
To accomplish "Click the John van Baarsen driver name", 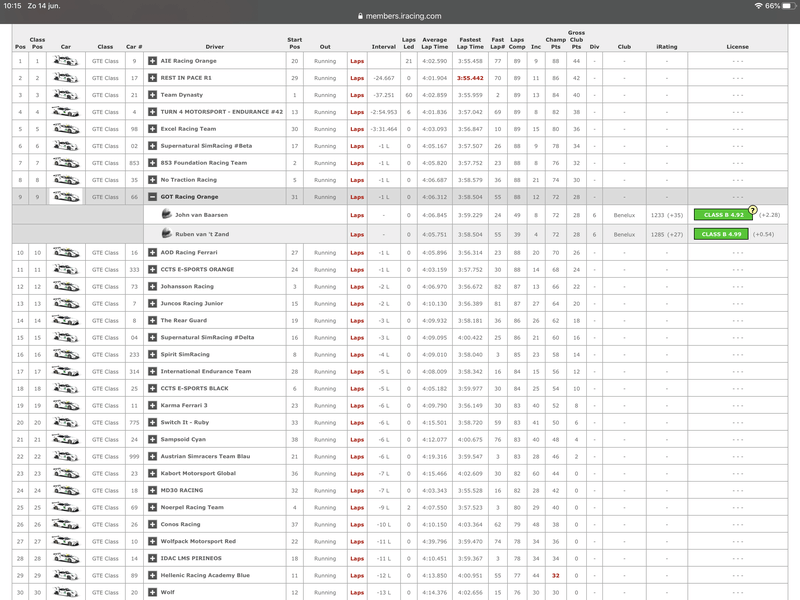I will pyautogui.click(x=201, y=215).
